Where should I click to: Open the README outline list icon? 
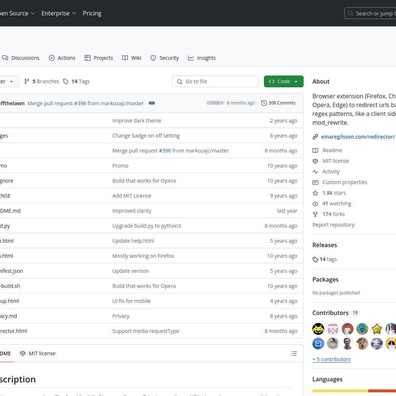click(x=294, y=353)
